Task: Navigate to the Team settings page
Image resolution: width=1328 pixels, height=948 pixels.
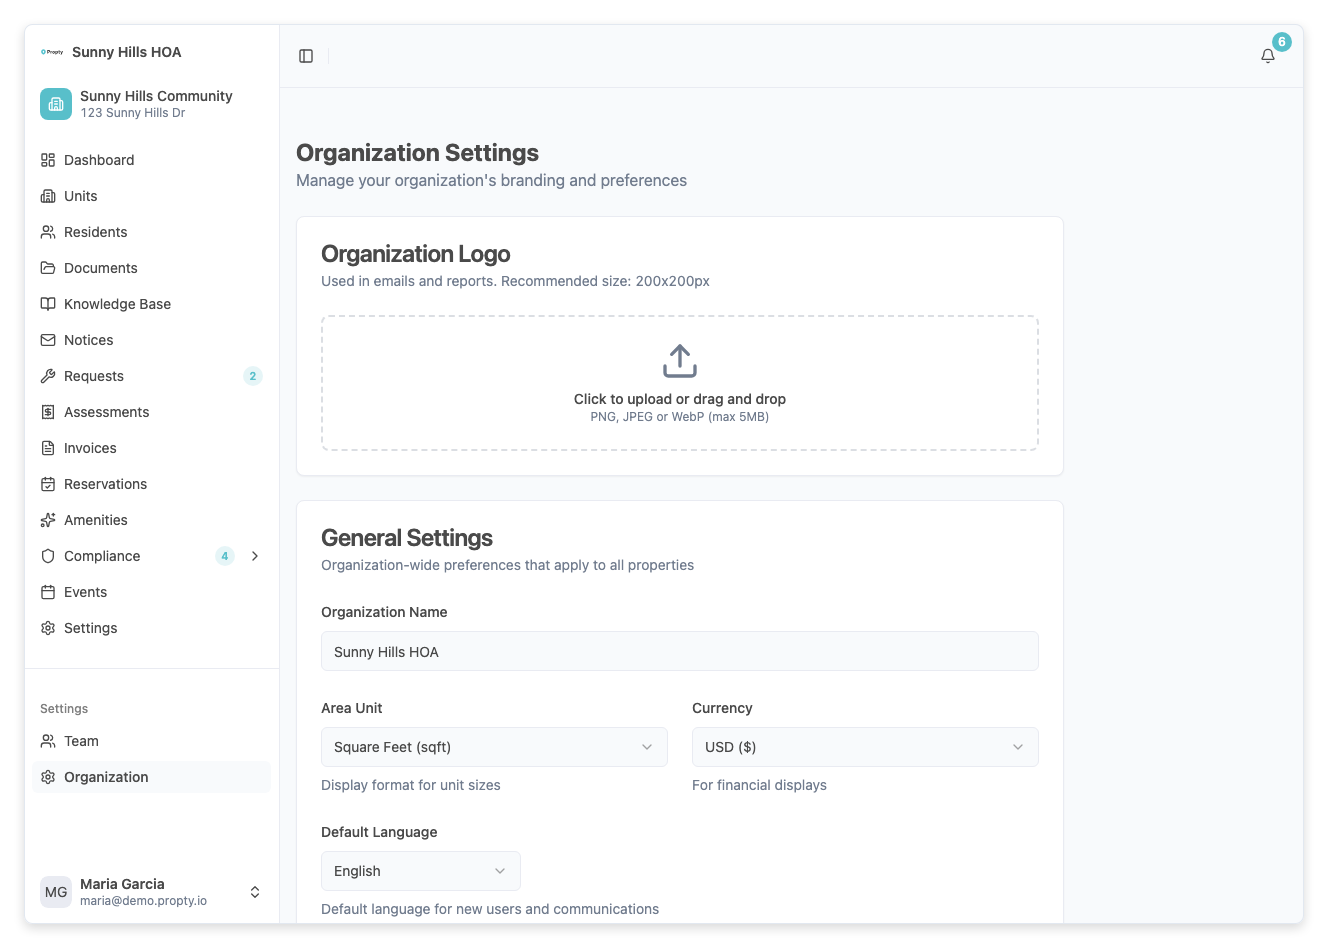Action: tap(83, 741)
